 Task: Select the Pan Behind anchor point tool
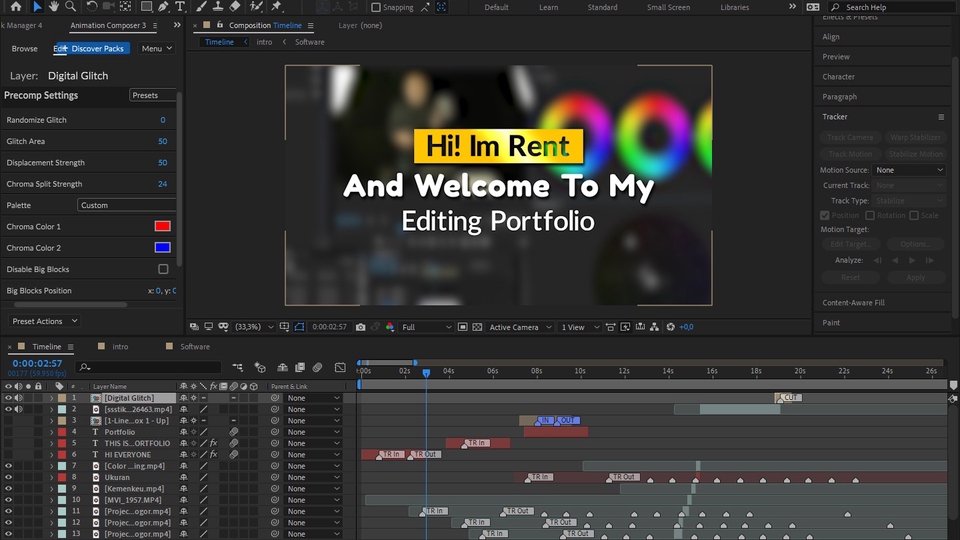coord(126,6)
